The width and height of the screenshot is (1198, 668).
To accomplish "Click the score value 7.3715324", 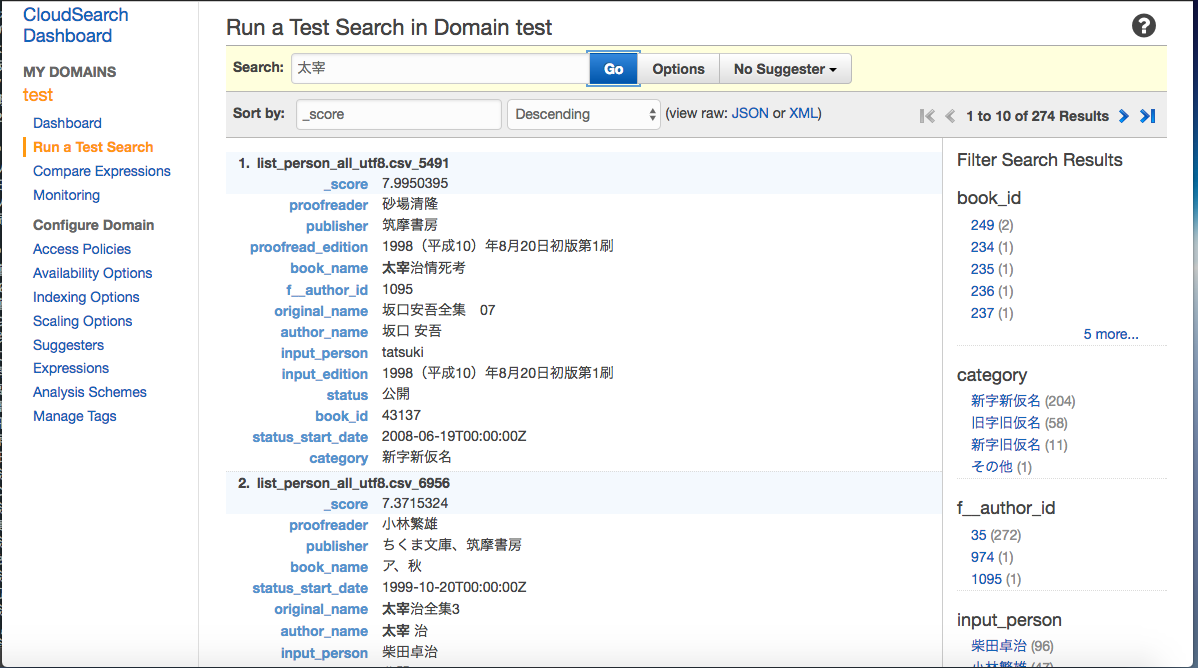I will 415,504.
